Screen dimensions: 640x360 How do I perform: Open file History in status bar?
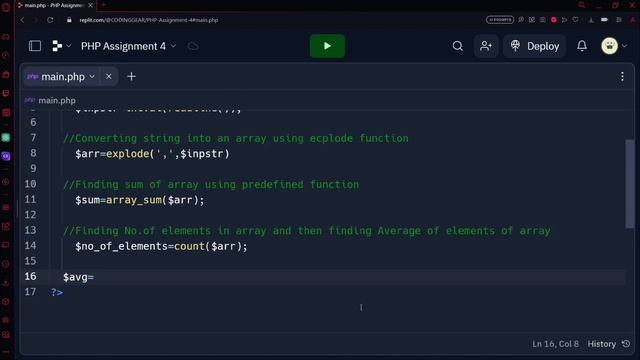(602, 344)
